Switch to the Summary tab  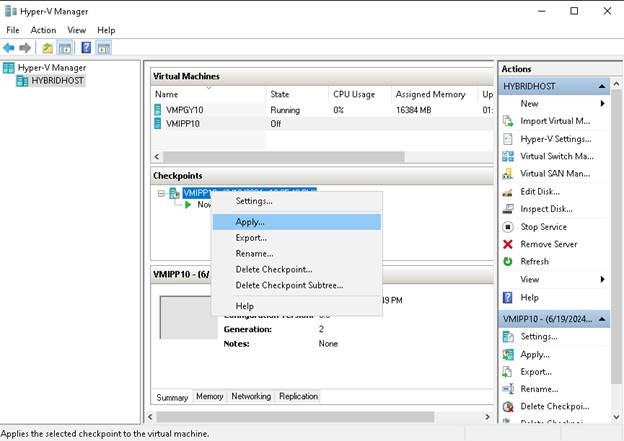[172, 397]
